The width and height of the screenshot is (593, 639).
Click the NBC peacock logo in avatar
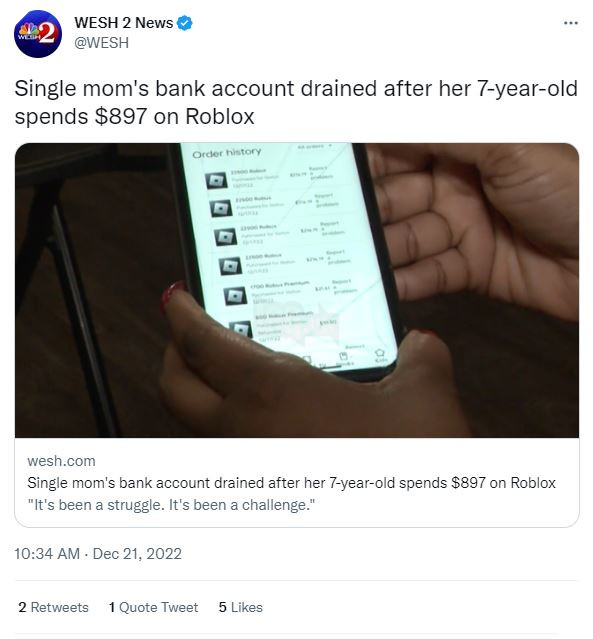pyautogui.click(x=27, y=29)
